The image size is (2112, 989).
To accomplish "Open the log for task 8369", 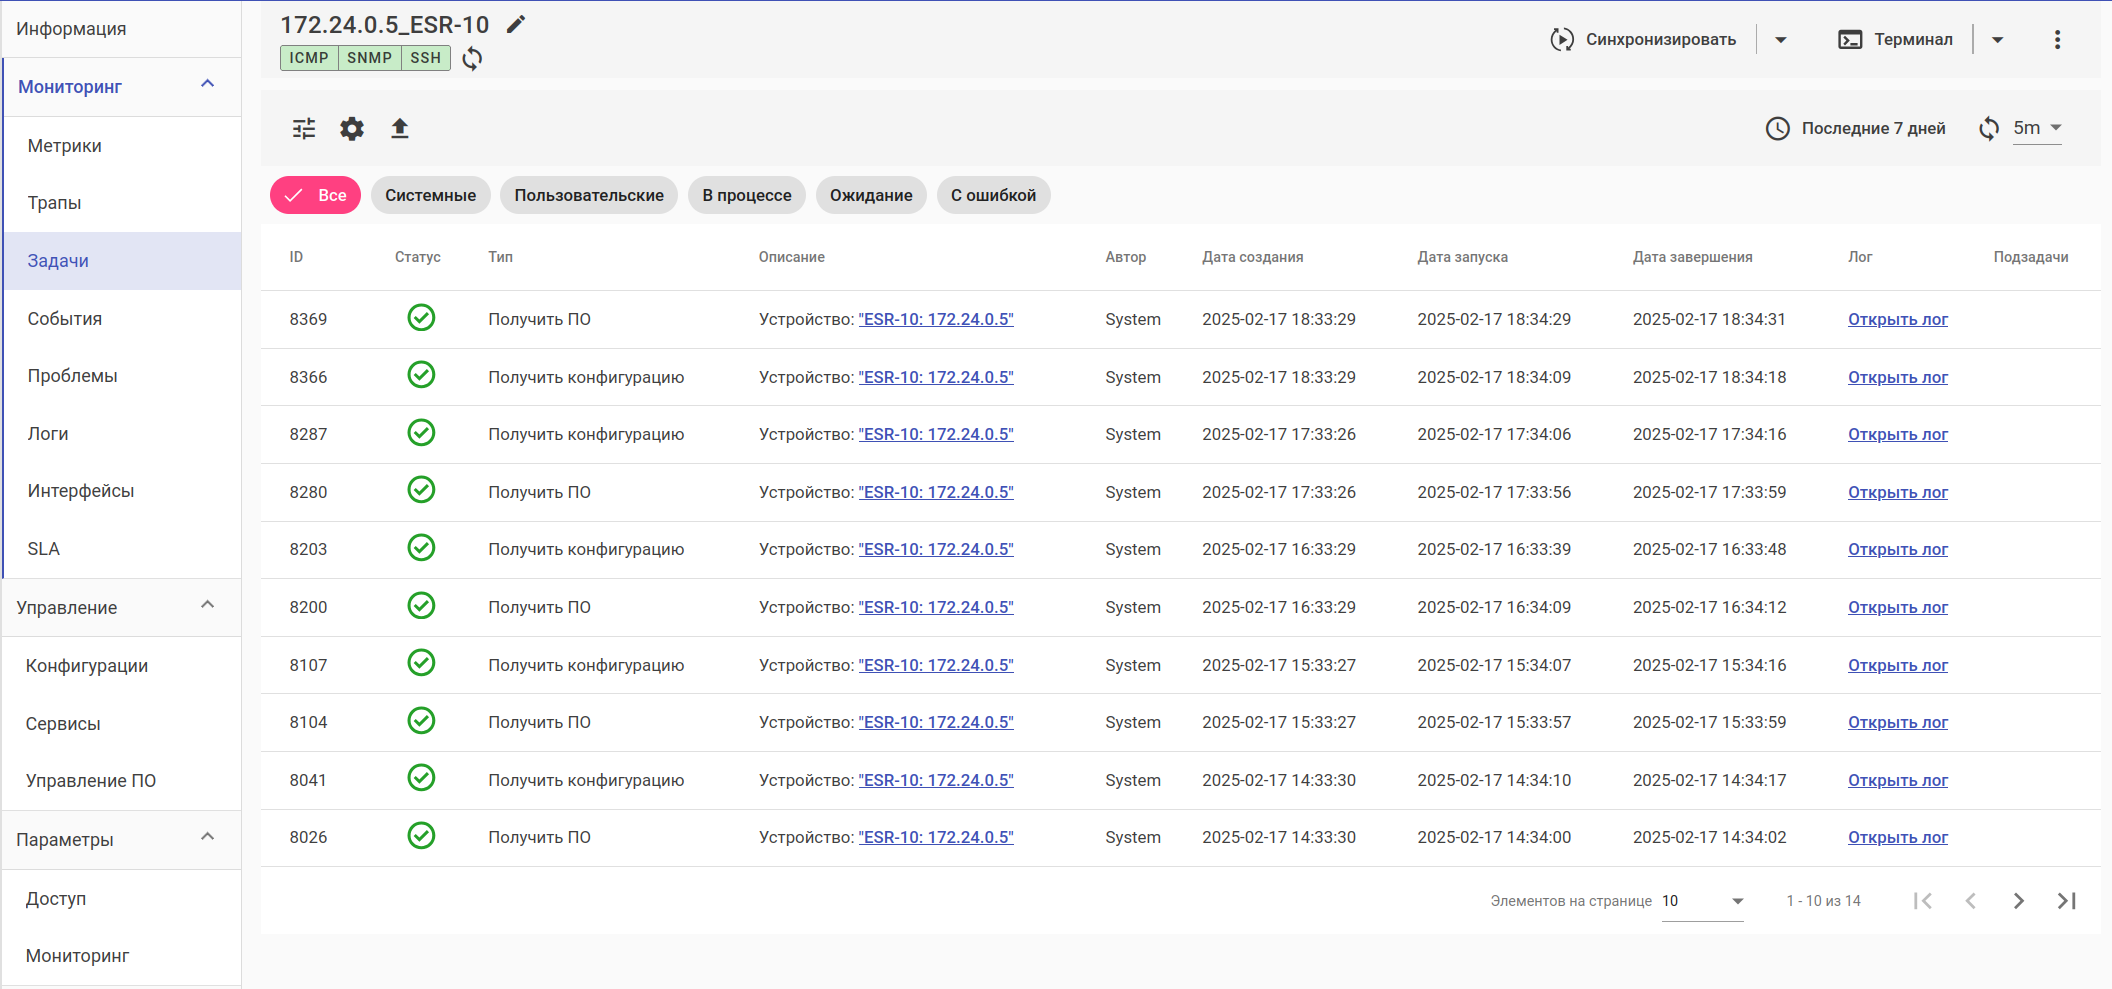I will coord(1897,320).
